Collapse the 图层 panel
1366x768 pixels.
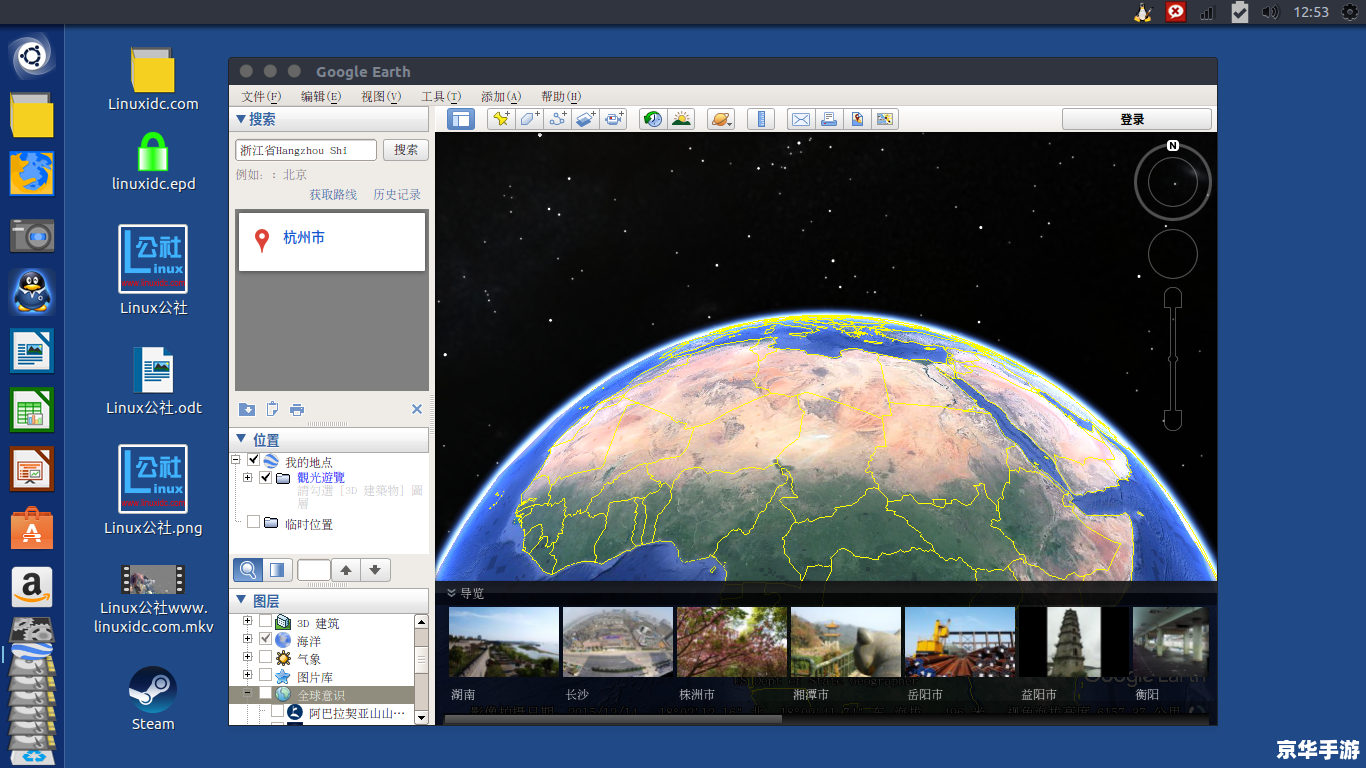point(241,601)
